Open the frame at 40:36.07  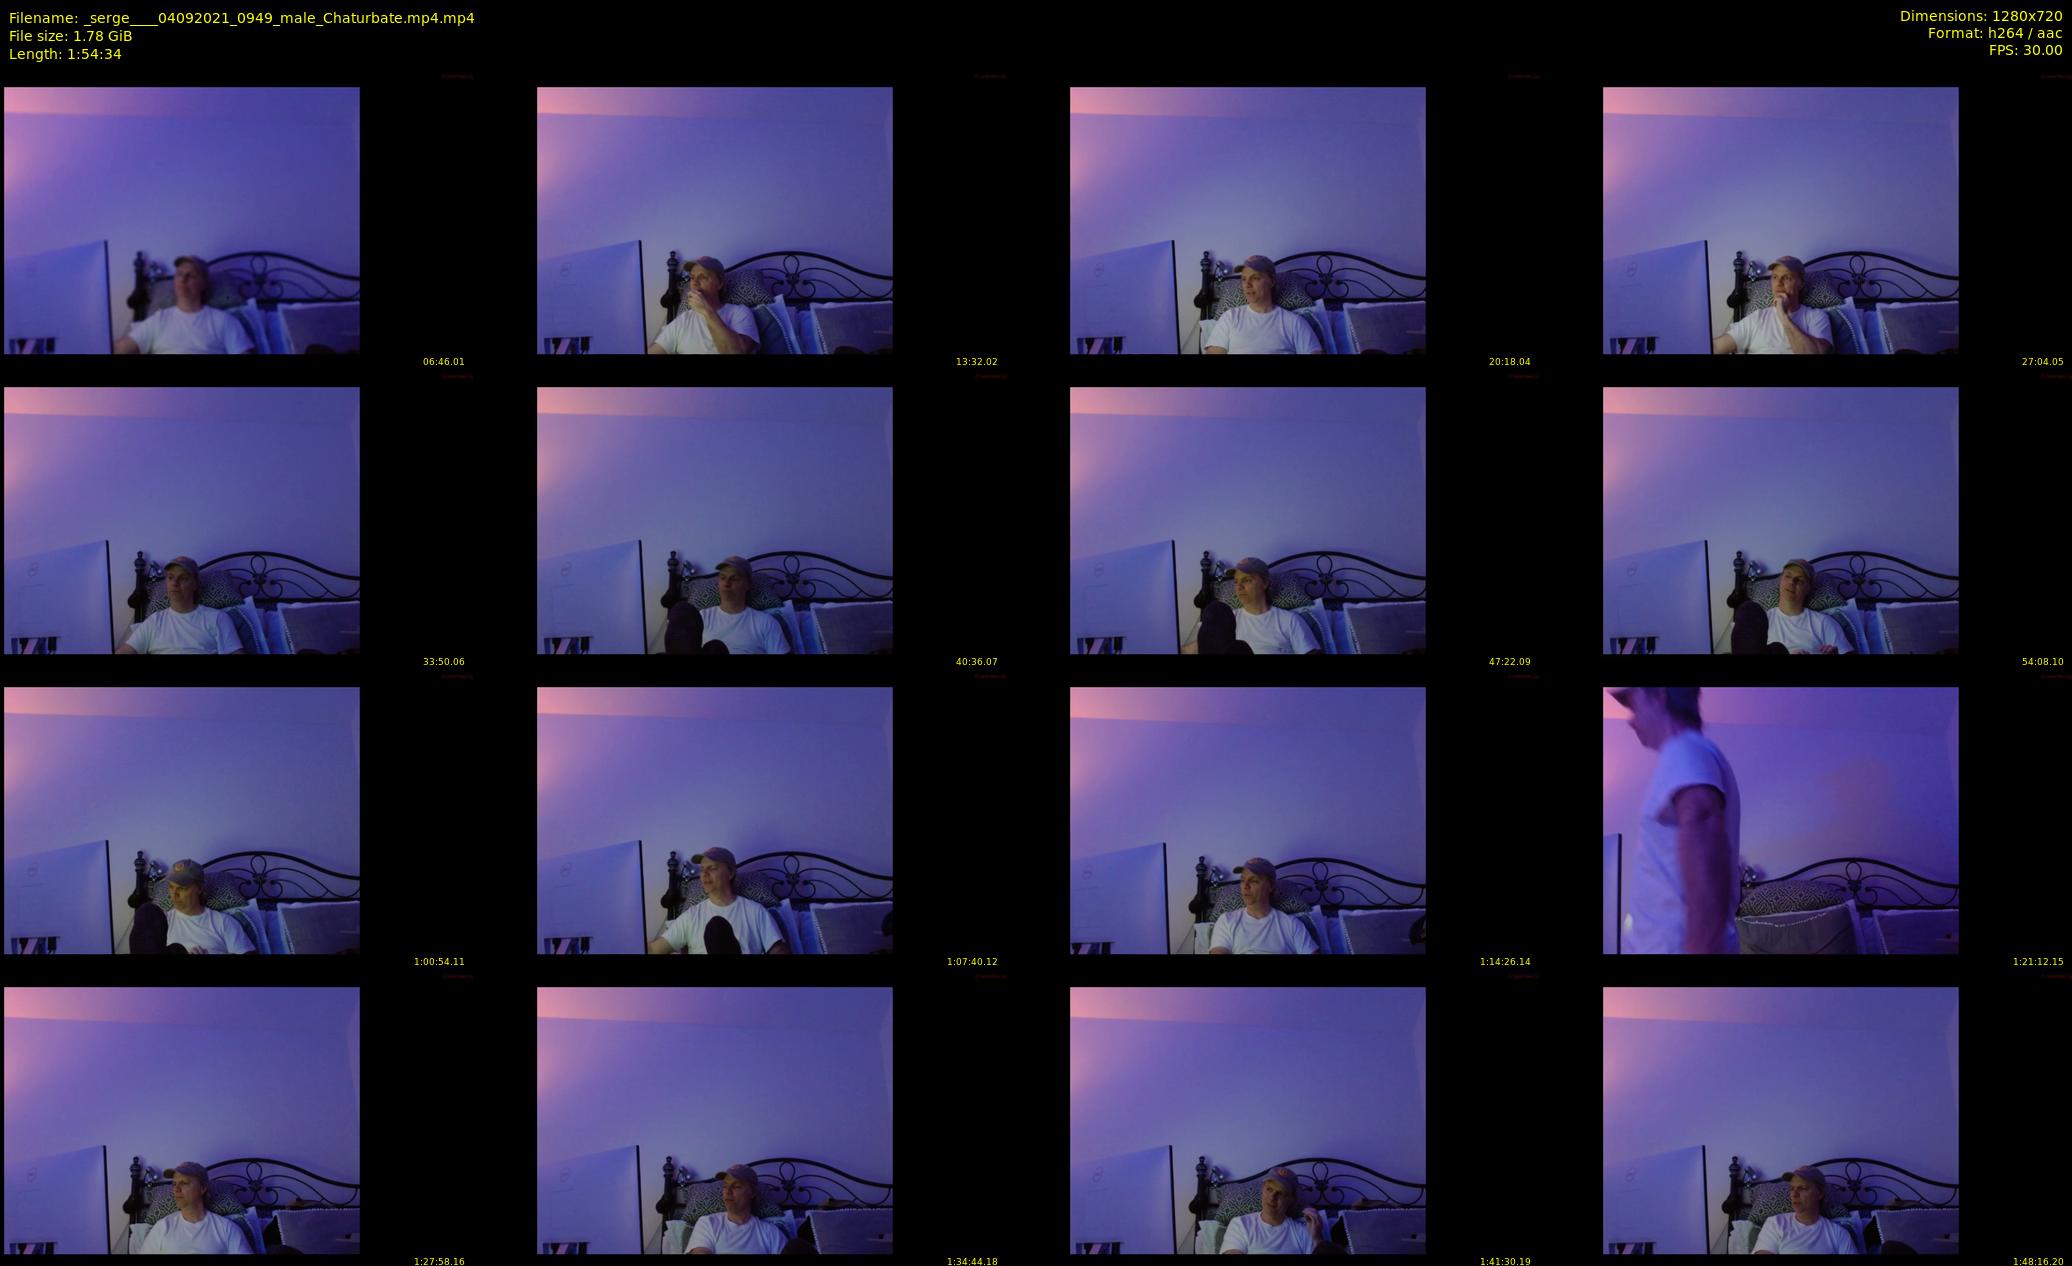714,520
